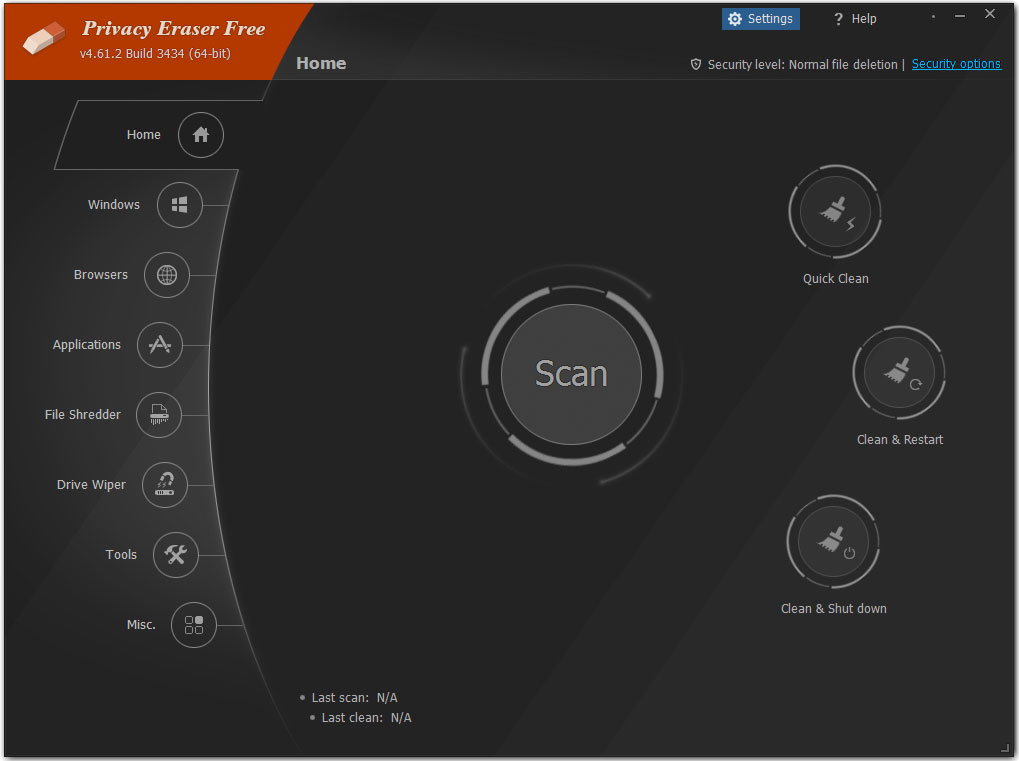1019x761 pixels.
Task: Open the Drive Wiper icon
Action: pos(165,485)
